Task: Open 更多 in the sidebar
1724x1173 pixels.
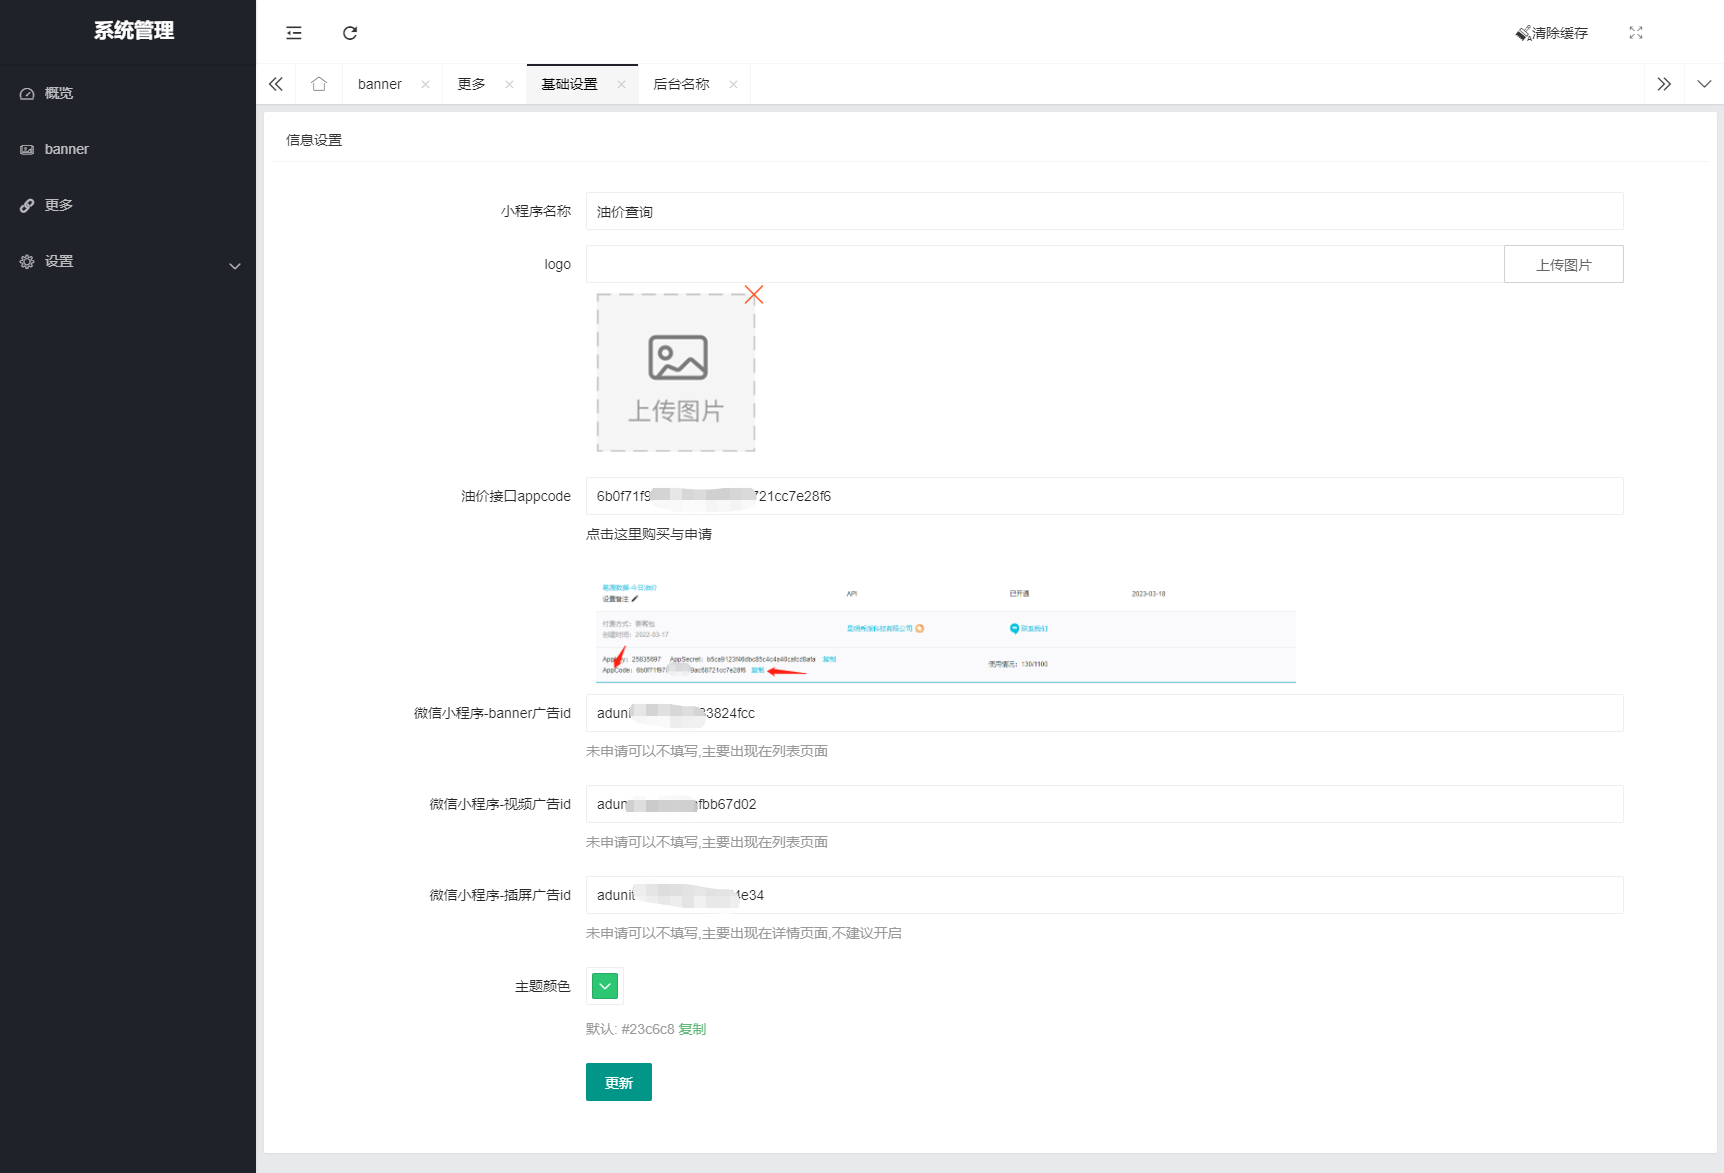Action: (128, 205)
